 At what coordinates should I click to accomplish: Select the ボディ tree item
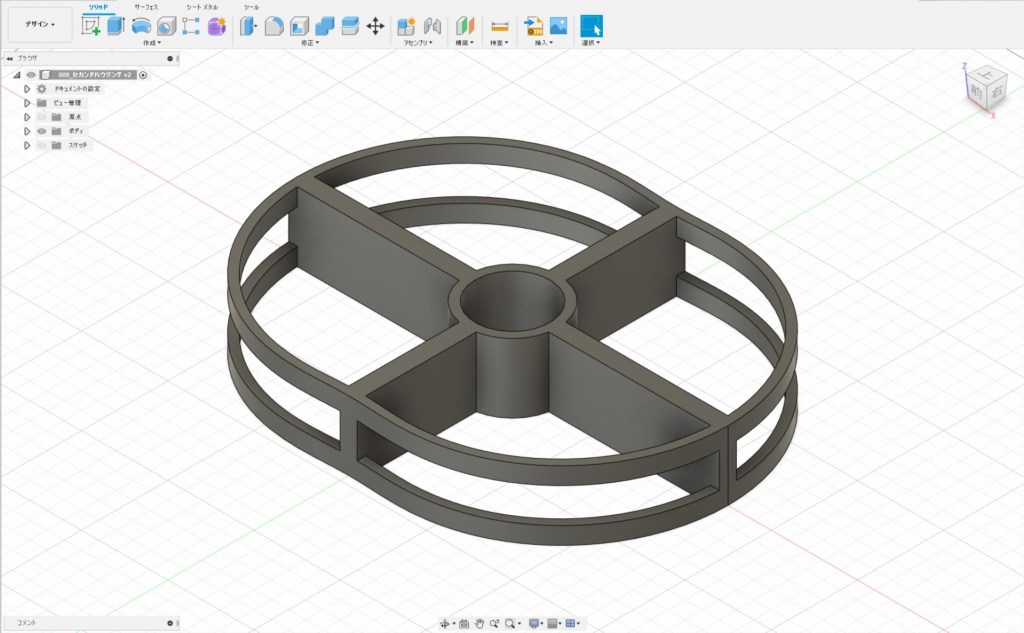coord(76,131)
